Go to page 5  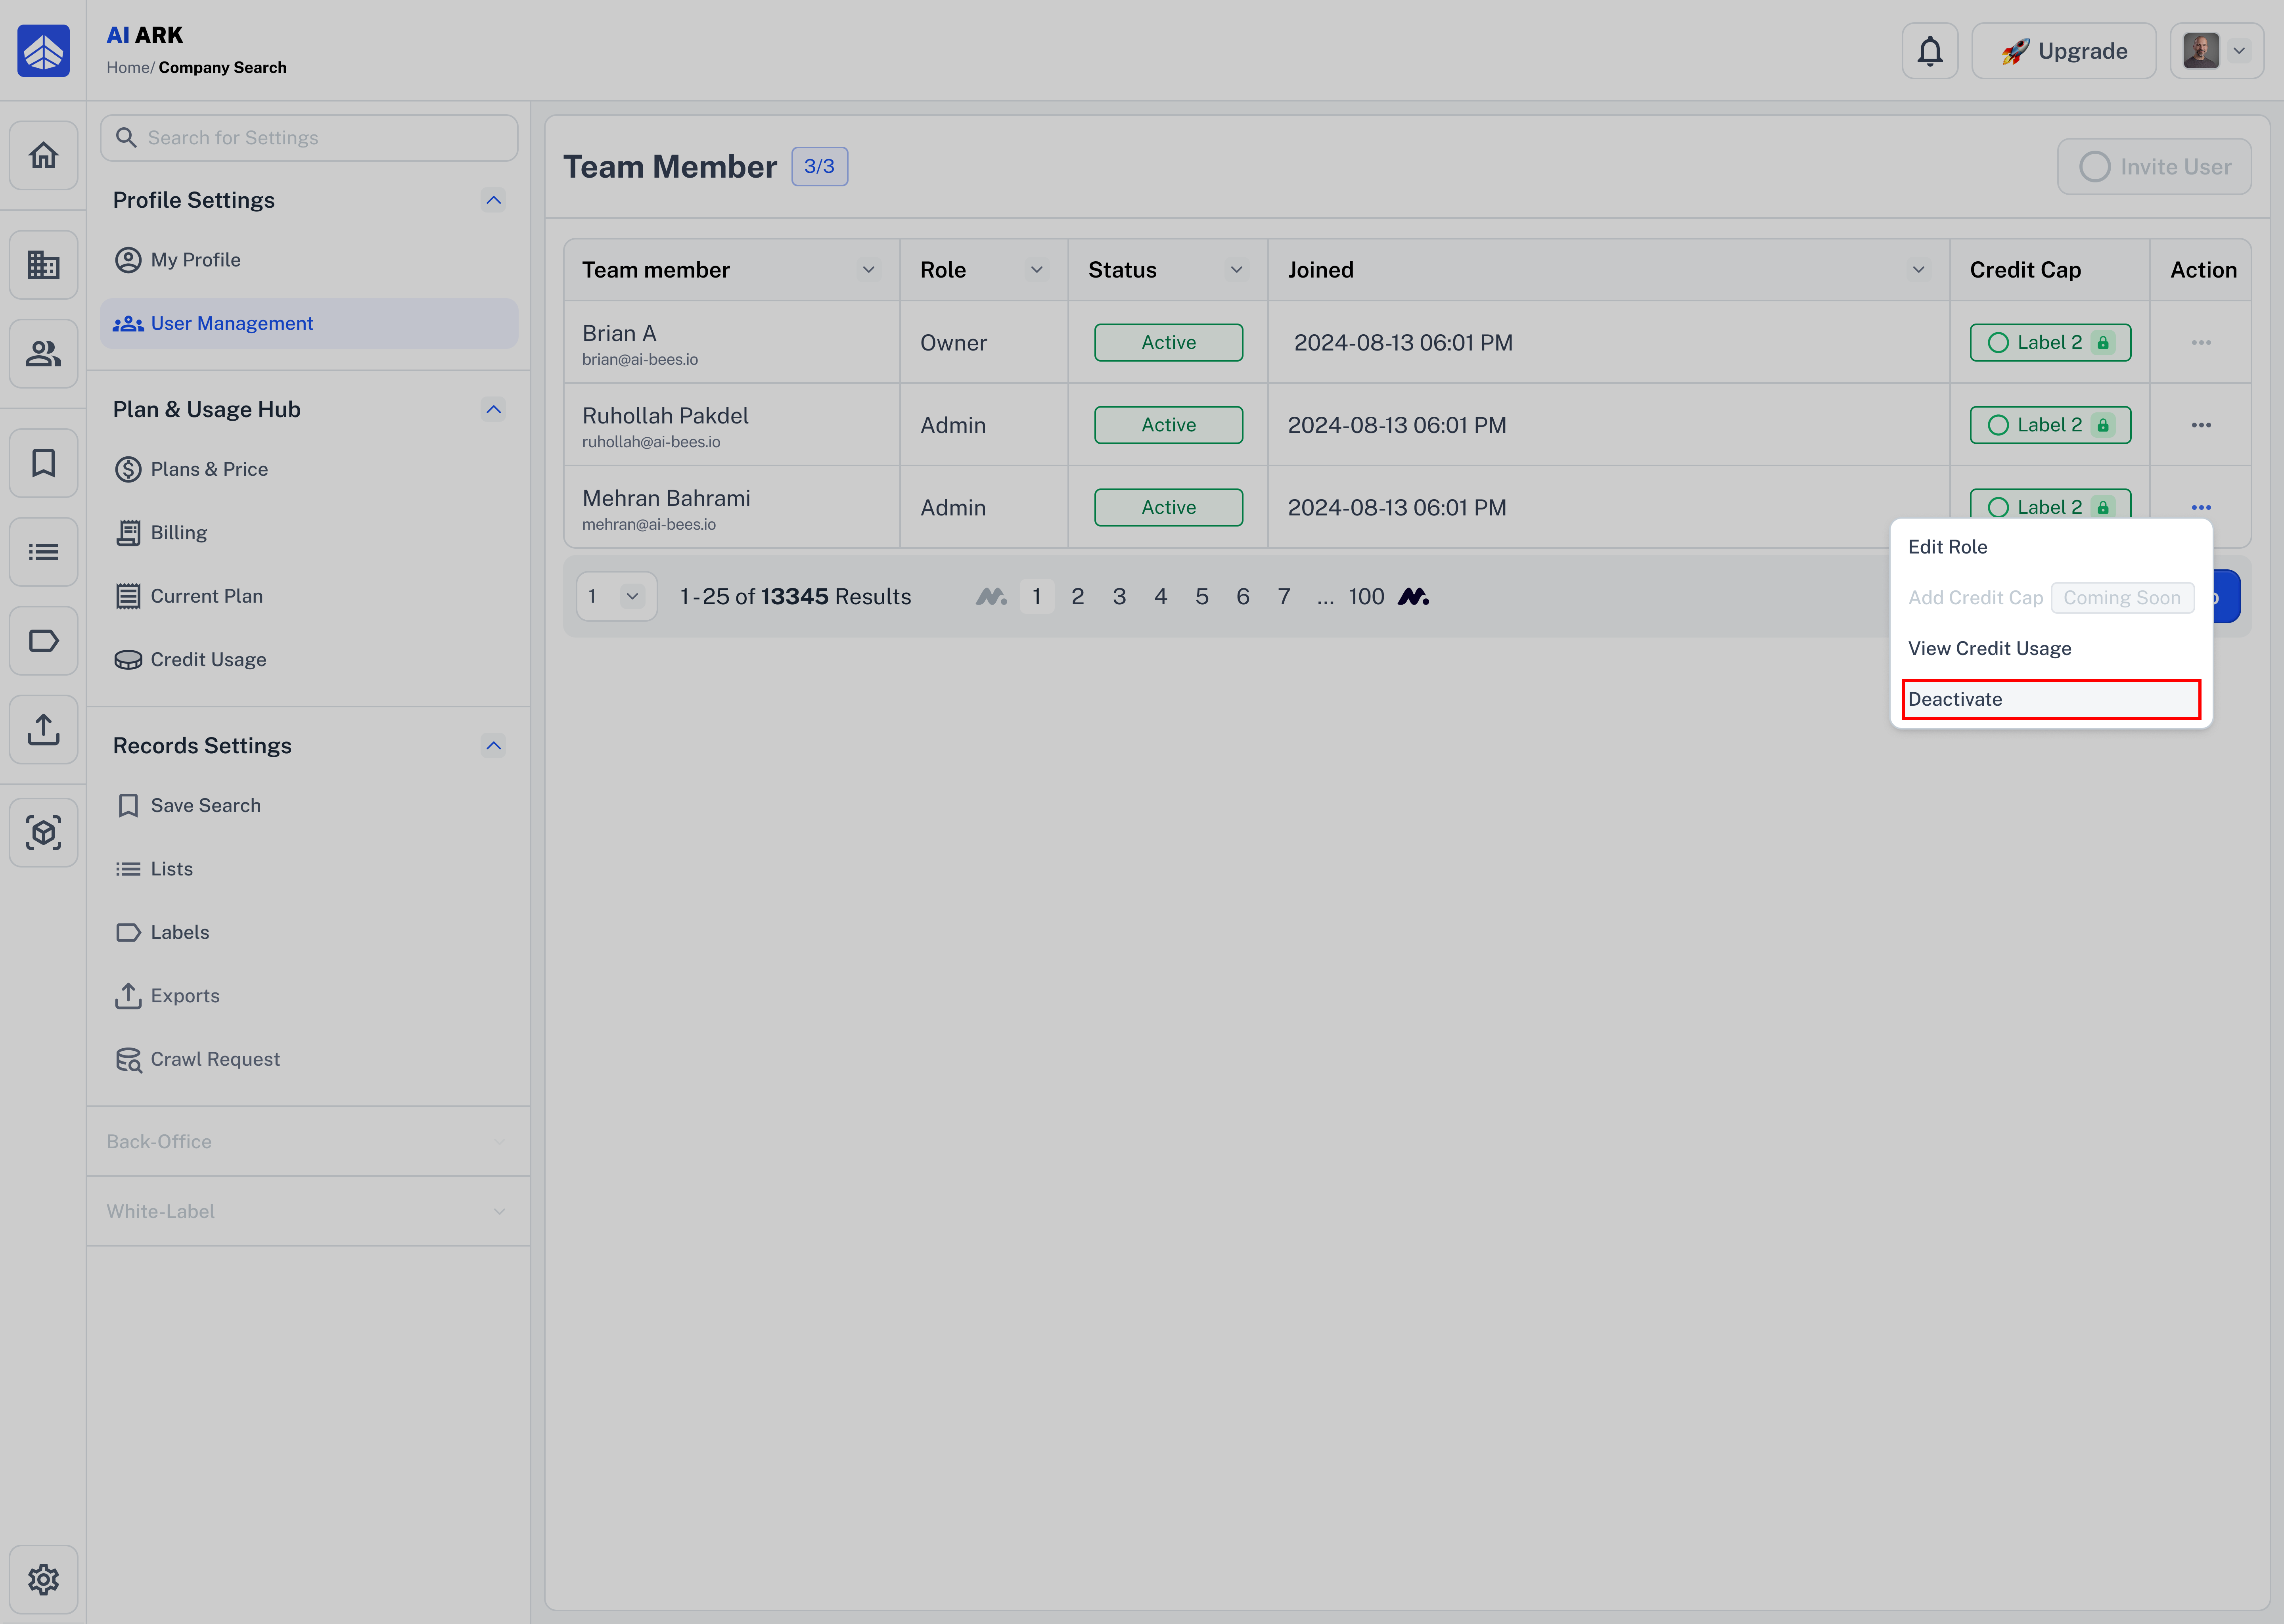tap(1201, 597)
